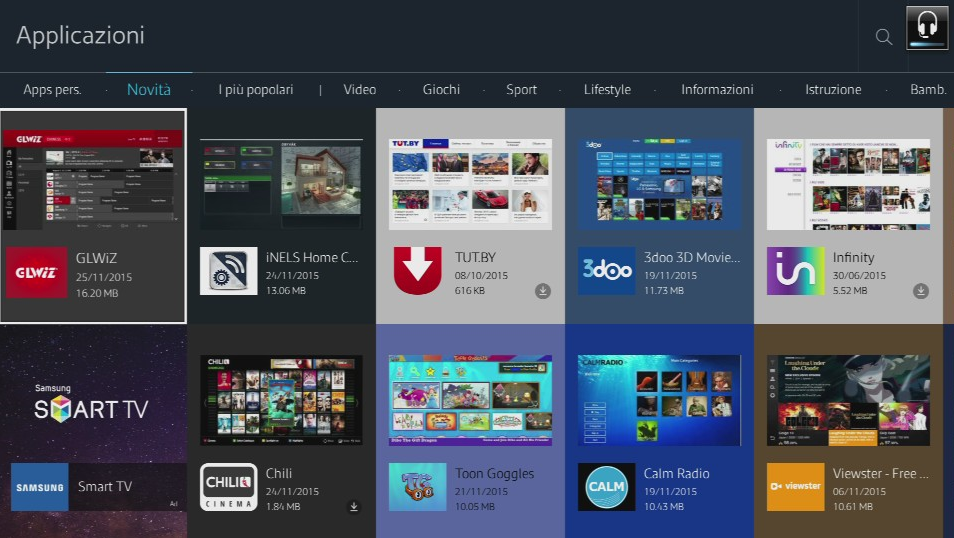Screen dimensions: 954x538
Task: Click the 08/10/2015 date under TUT.BY
Action: click(x=481, y=275)
